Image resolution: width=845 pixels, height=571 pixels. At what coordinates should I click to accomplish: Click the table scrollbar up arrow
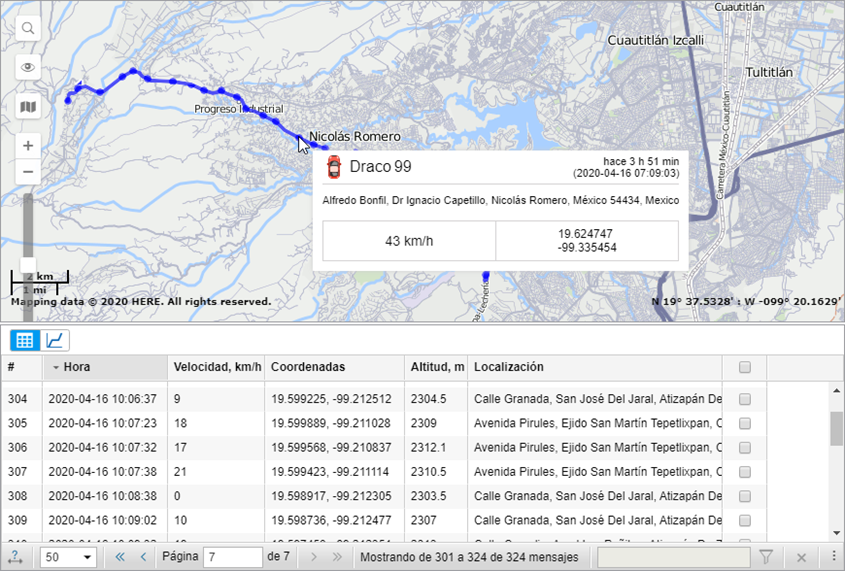point(836,391)
